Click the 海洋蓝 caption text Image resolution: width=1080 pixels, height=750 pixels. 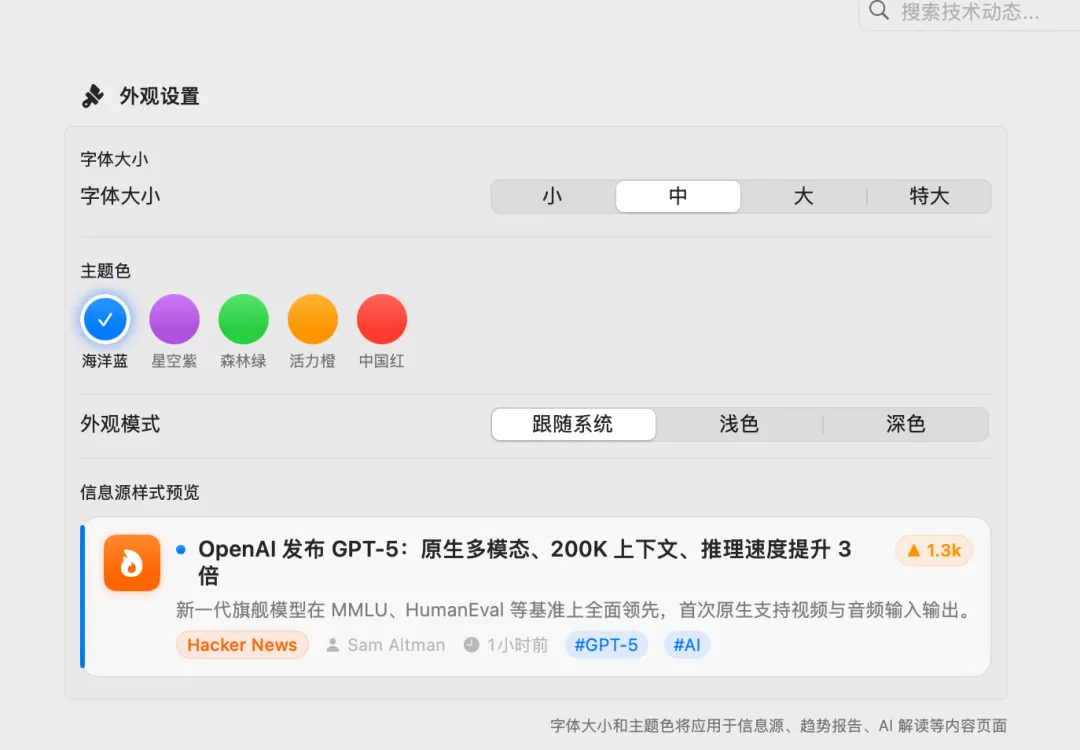click(x=105, y=361)
